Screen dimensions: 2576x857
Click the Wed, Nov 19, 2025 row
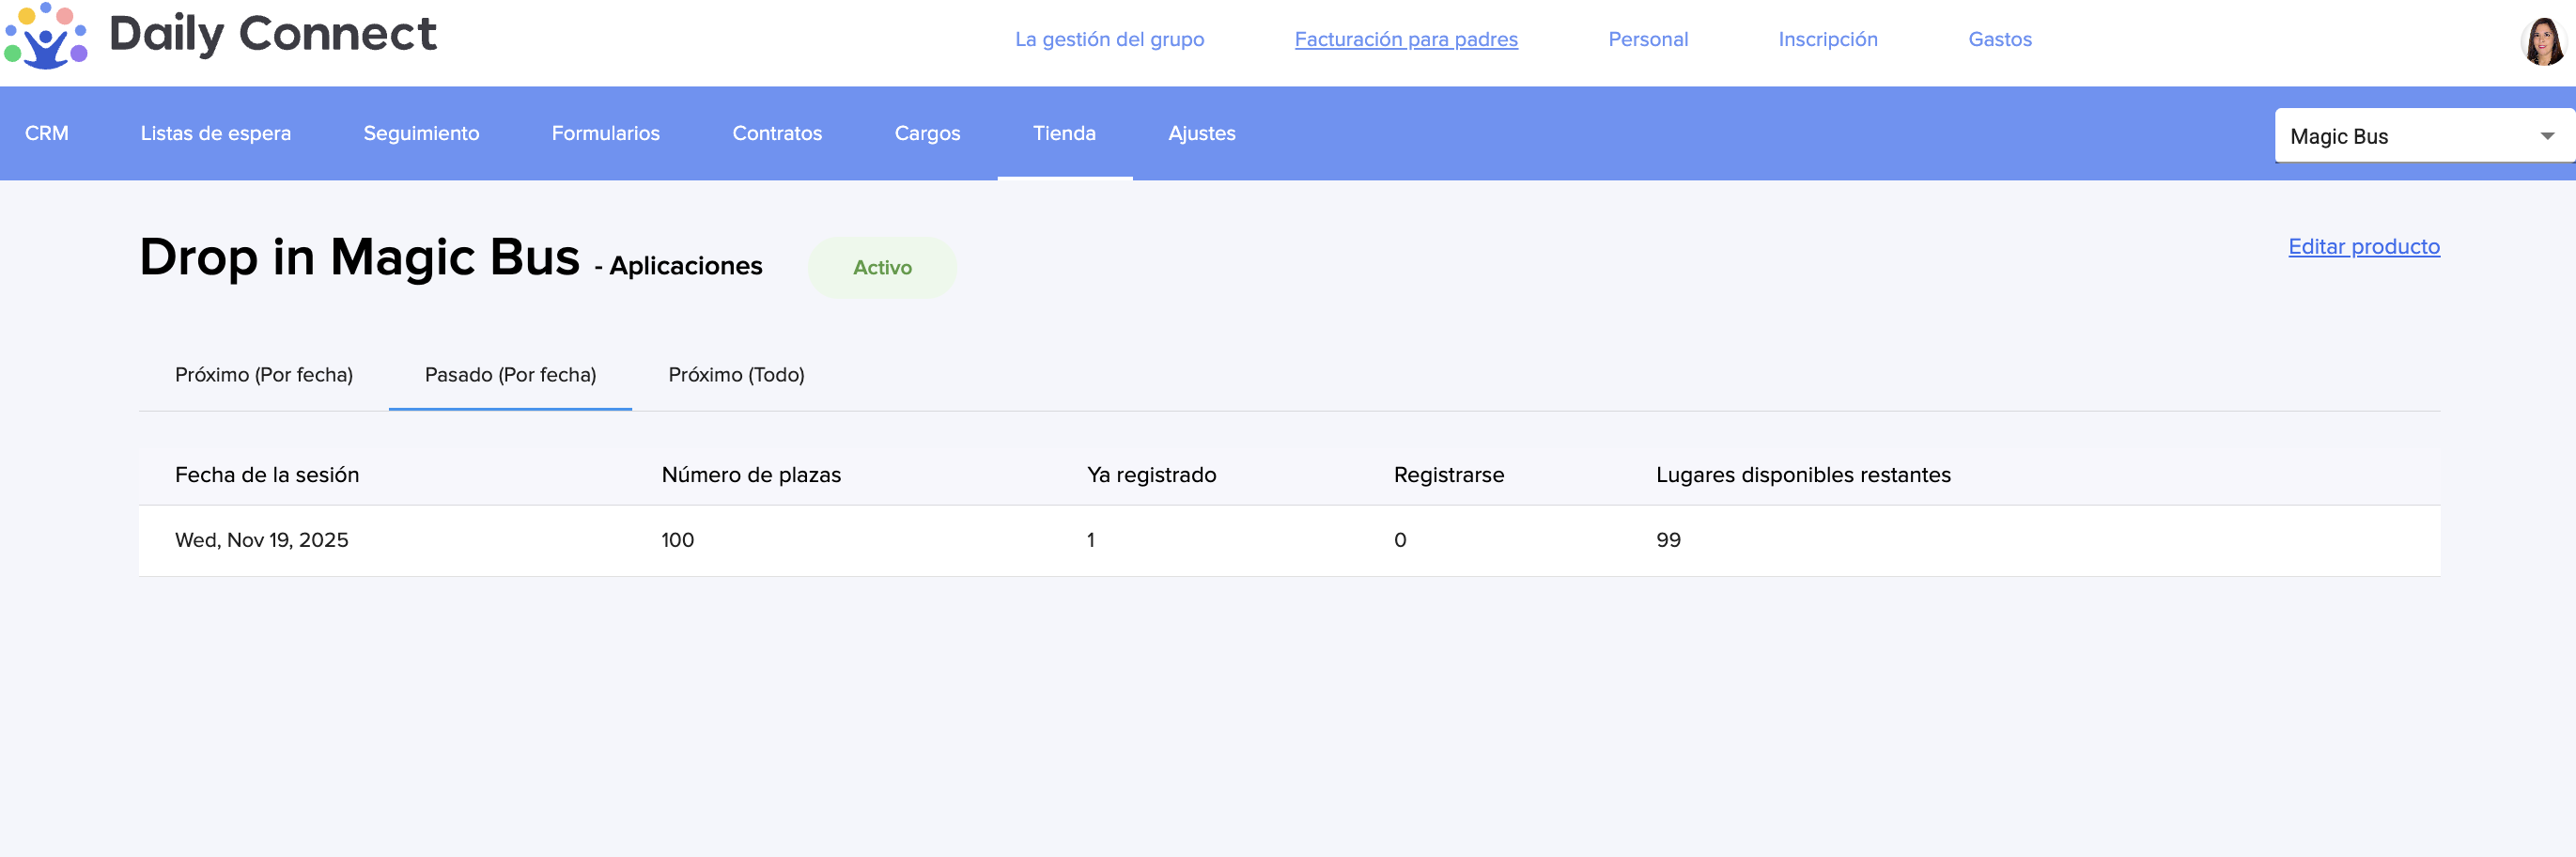pyautogui.click(x=1289, y=540)
